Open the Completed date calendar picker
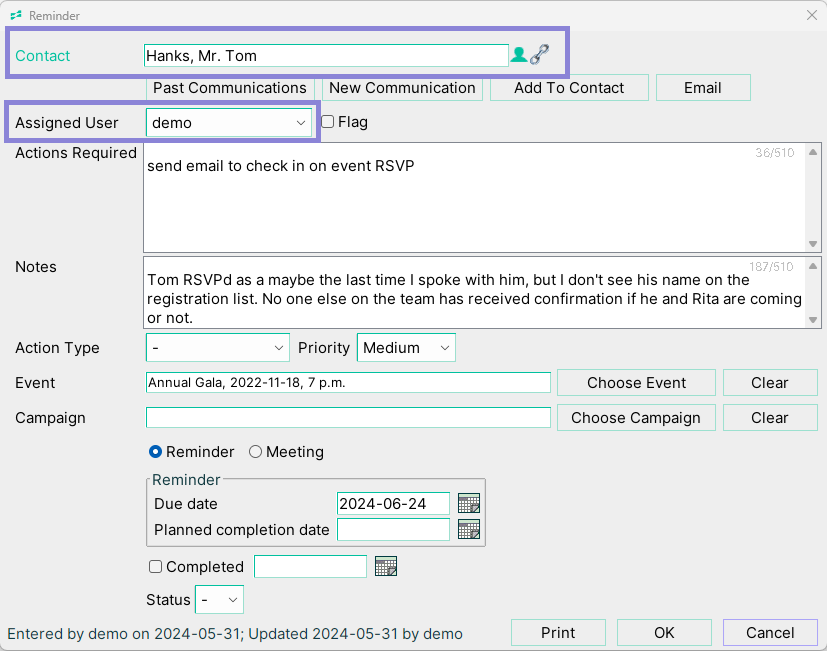Image resolution: width=827 pixels, height=651 pixels. point(386,566)
